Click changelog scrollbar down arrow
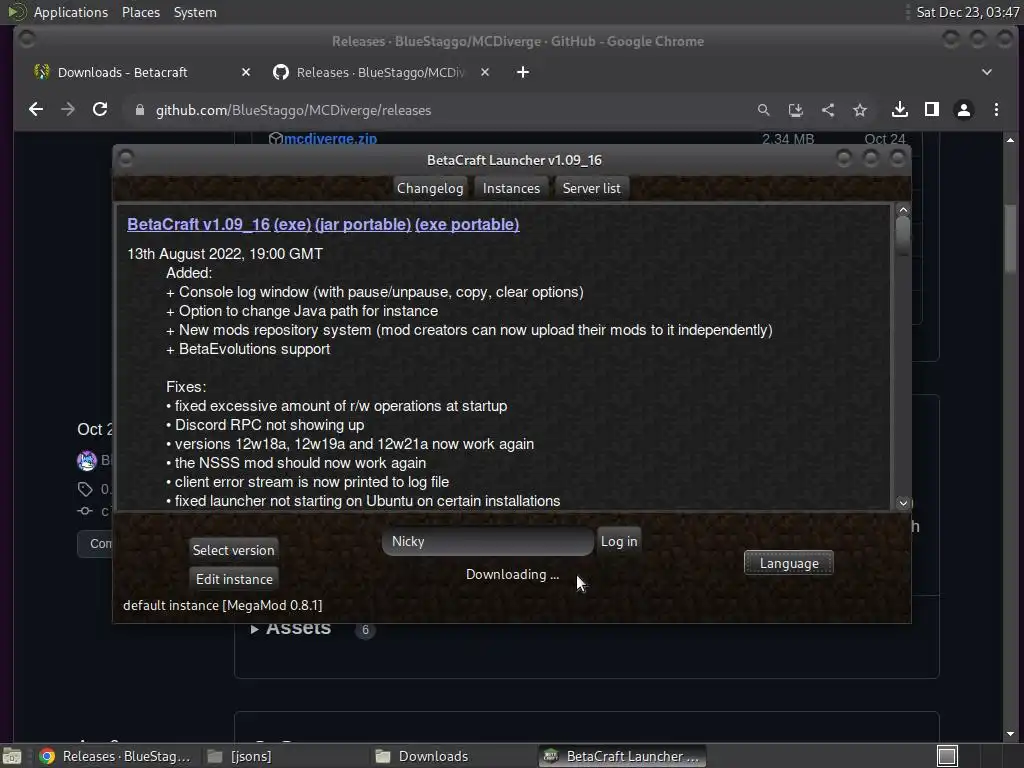Image resolution: width=1024 pixels, height=768 pixels. (903, 503)
